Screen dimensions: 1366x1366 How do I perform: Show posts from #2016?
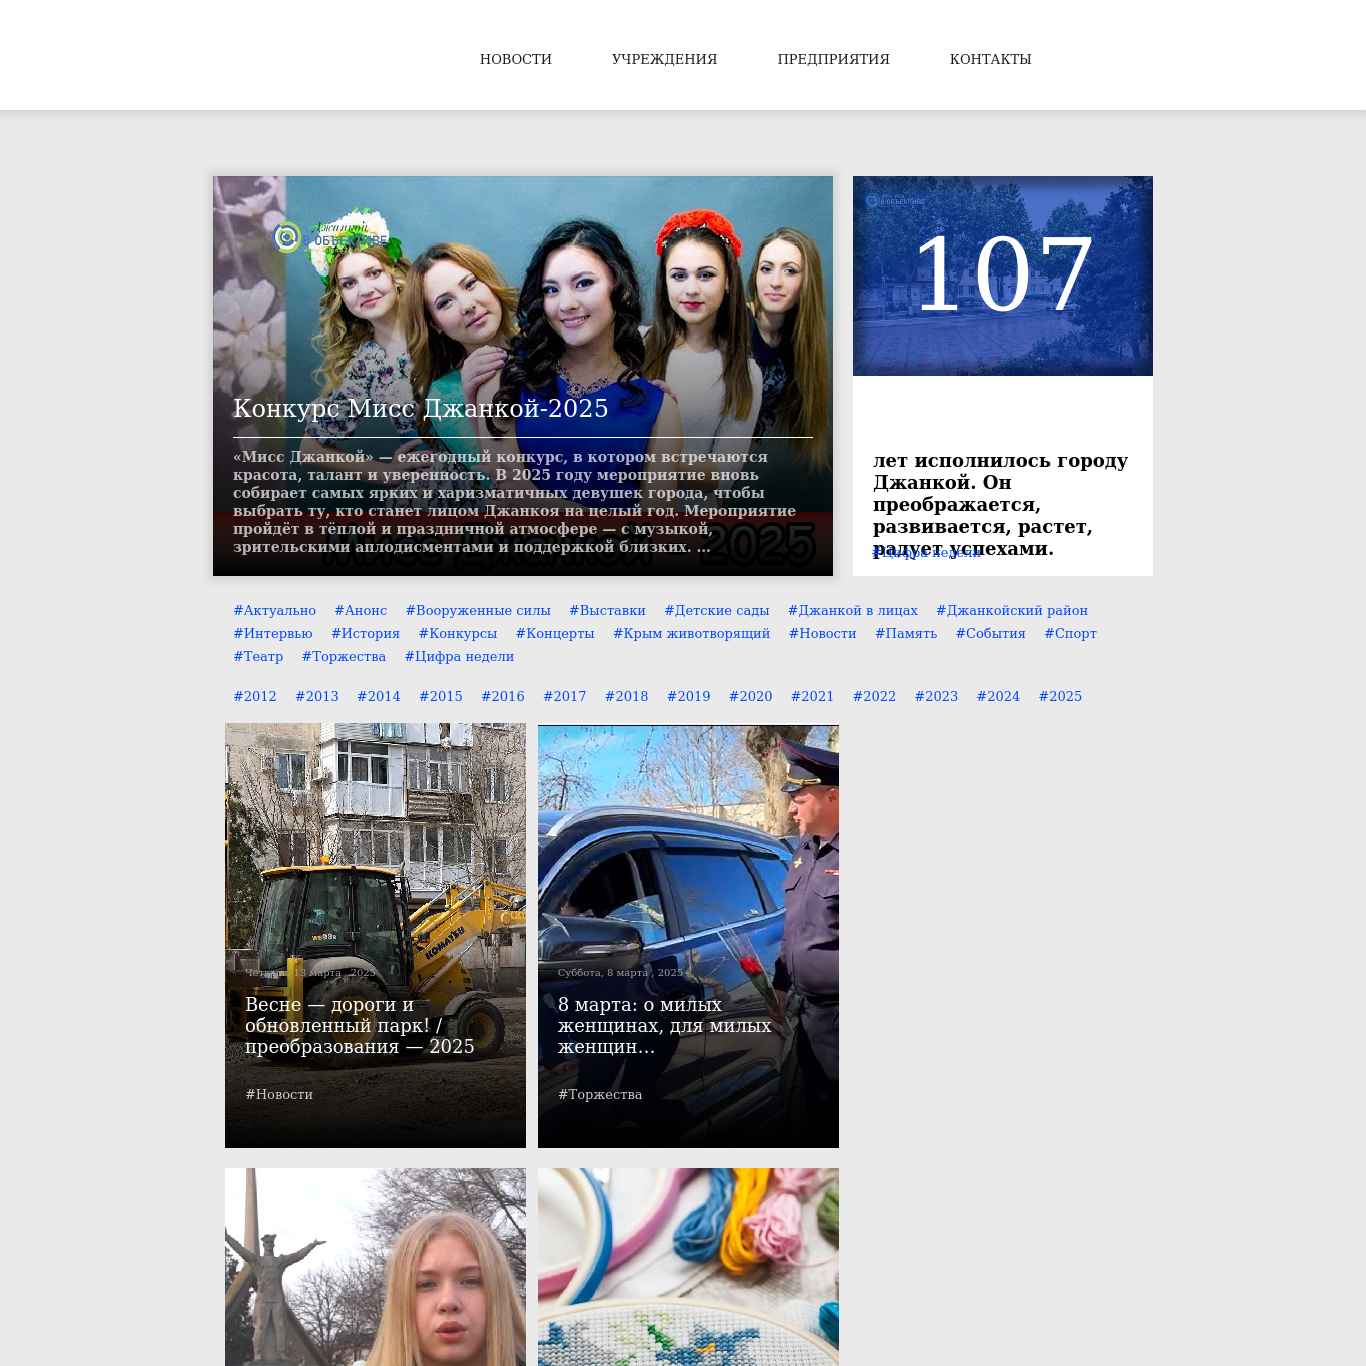pyautogui.click(x=503, y=696)
